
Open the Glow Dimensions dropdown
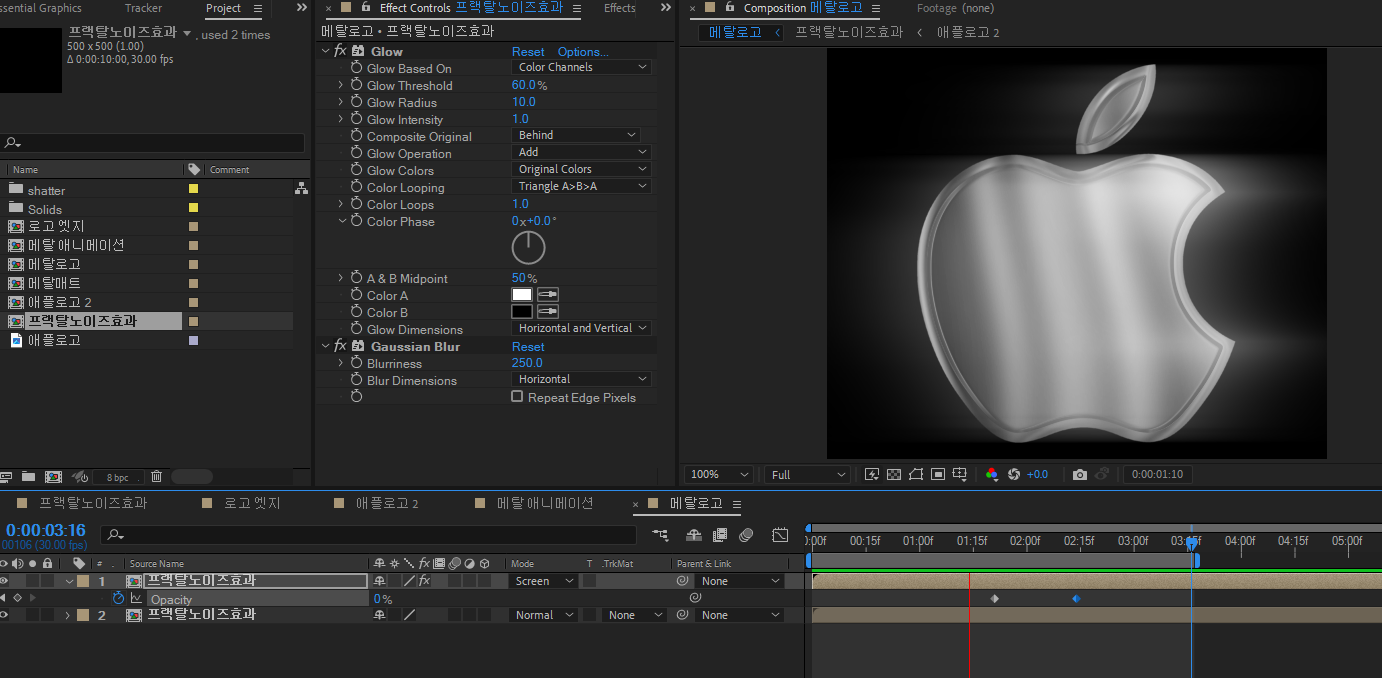(x=581, y=328)
